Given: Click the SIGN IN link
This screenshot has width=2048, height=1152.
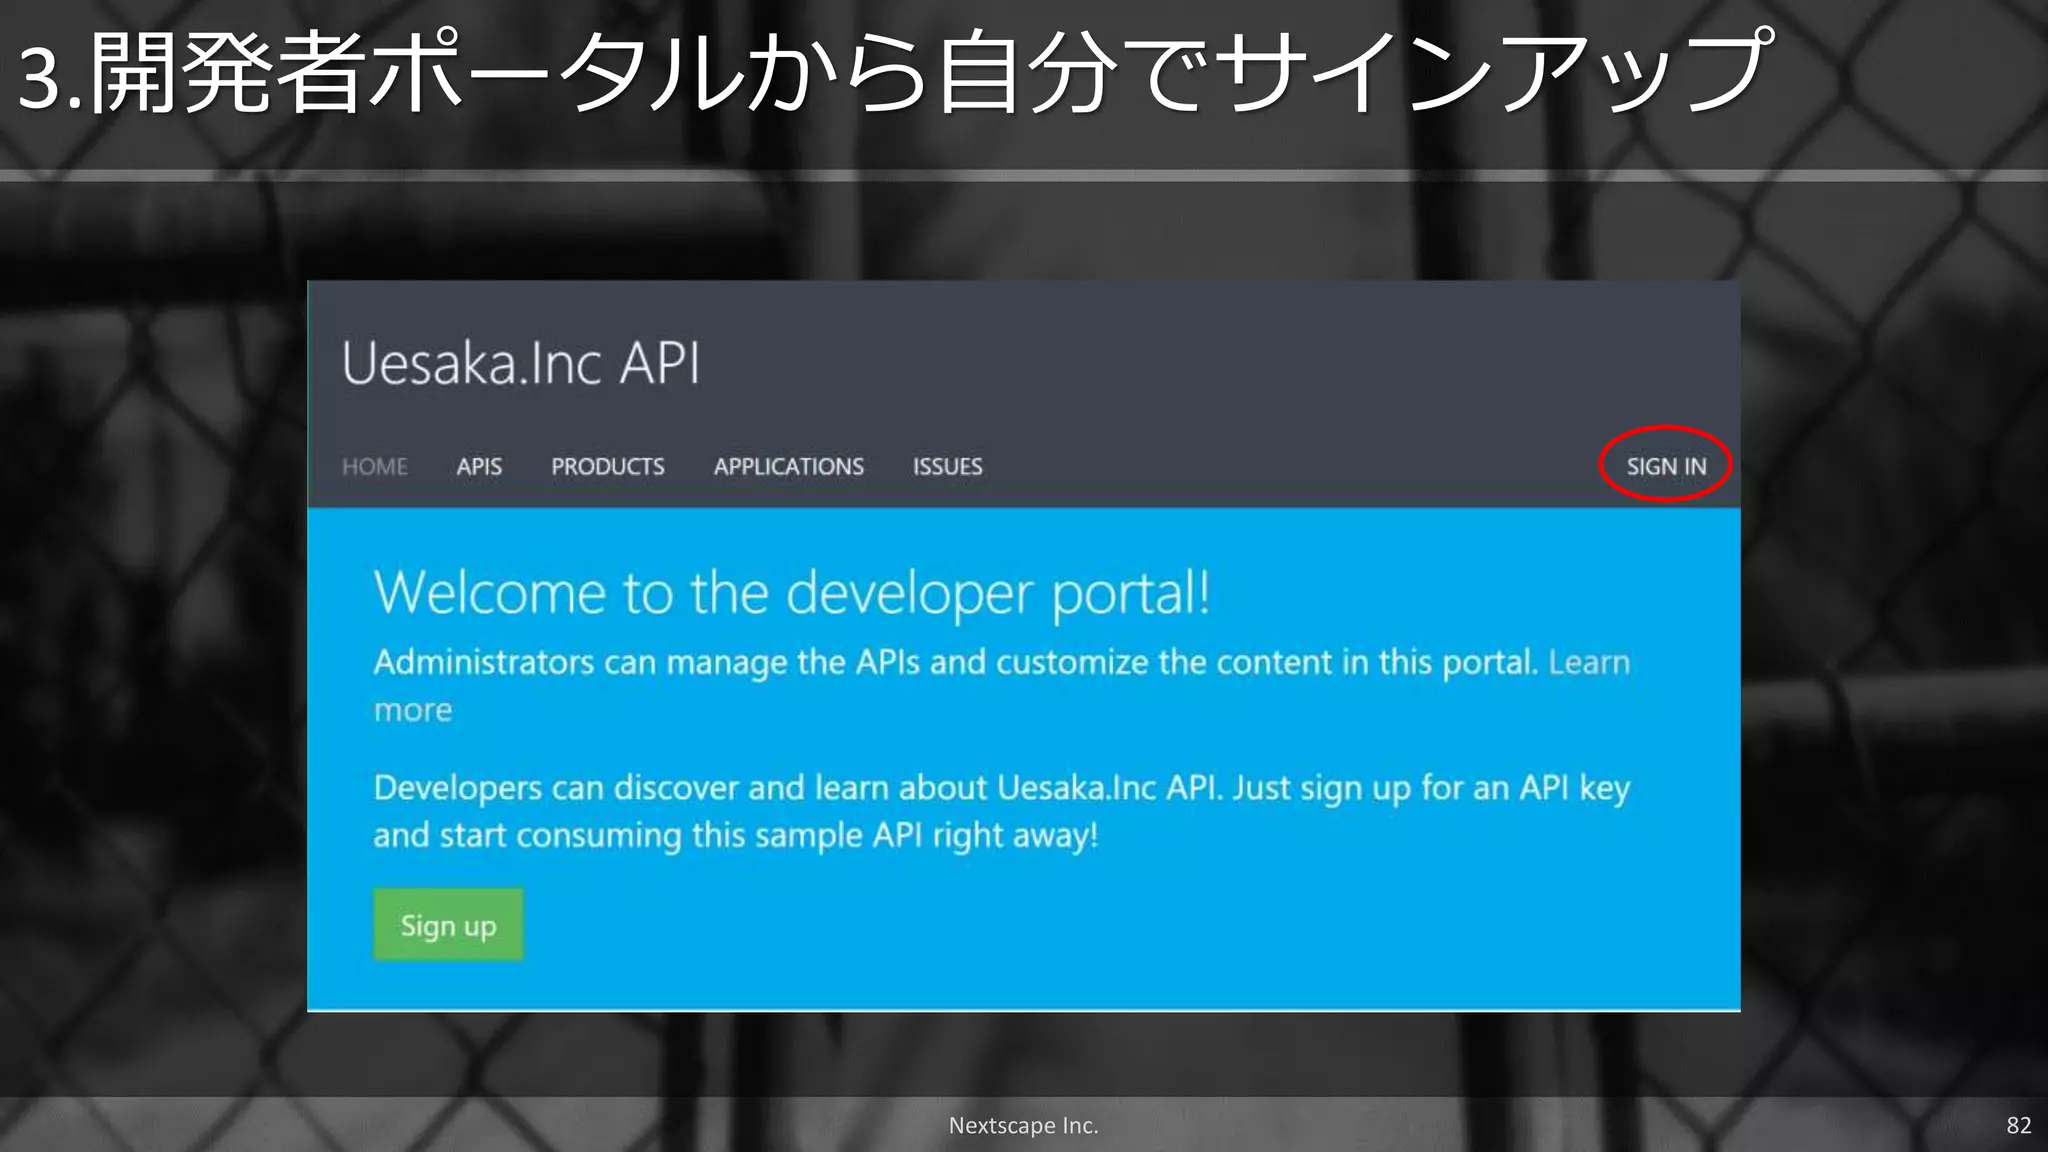Looking at the screenshot, I should [1666, 467].
